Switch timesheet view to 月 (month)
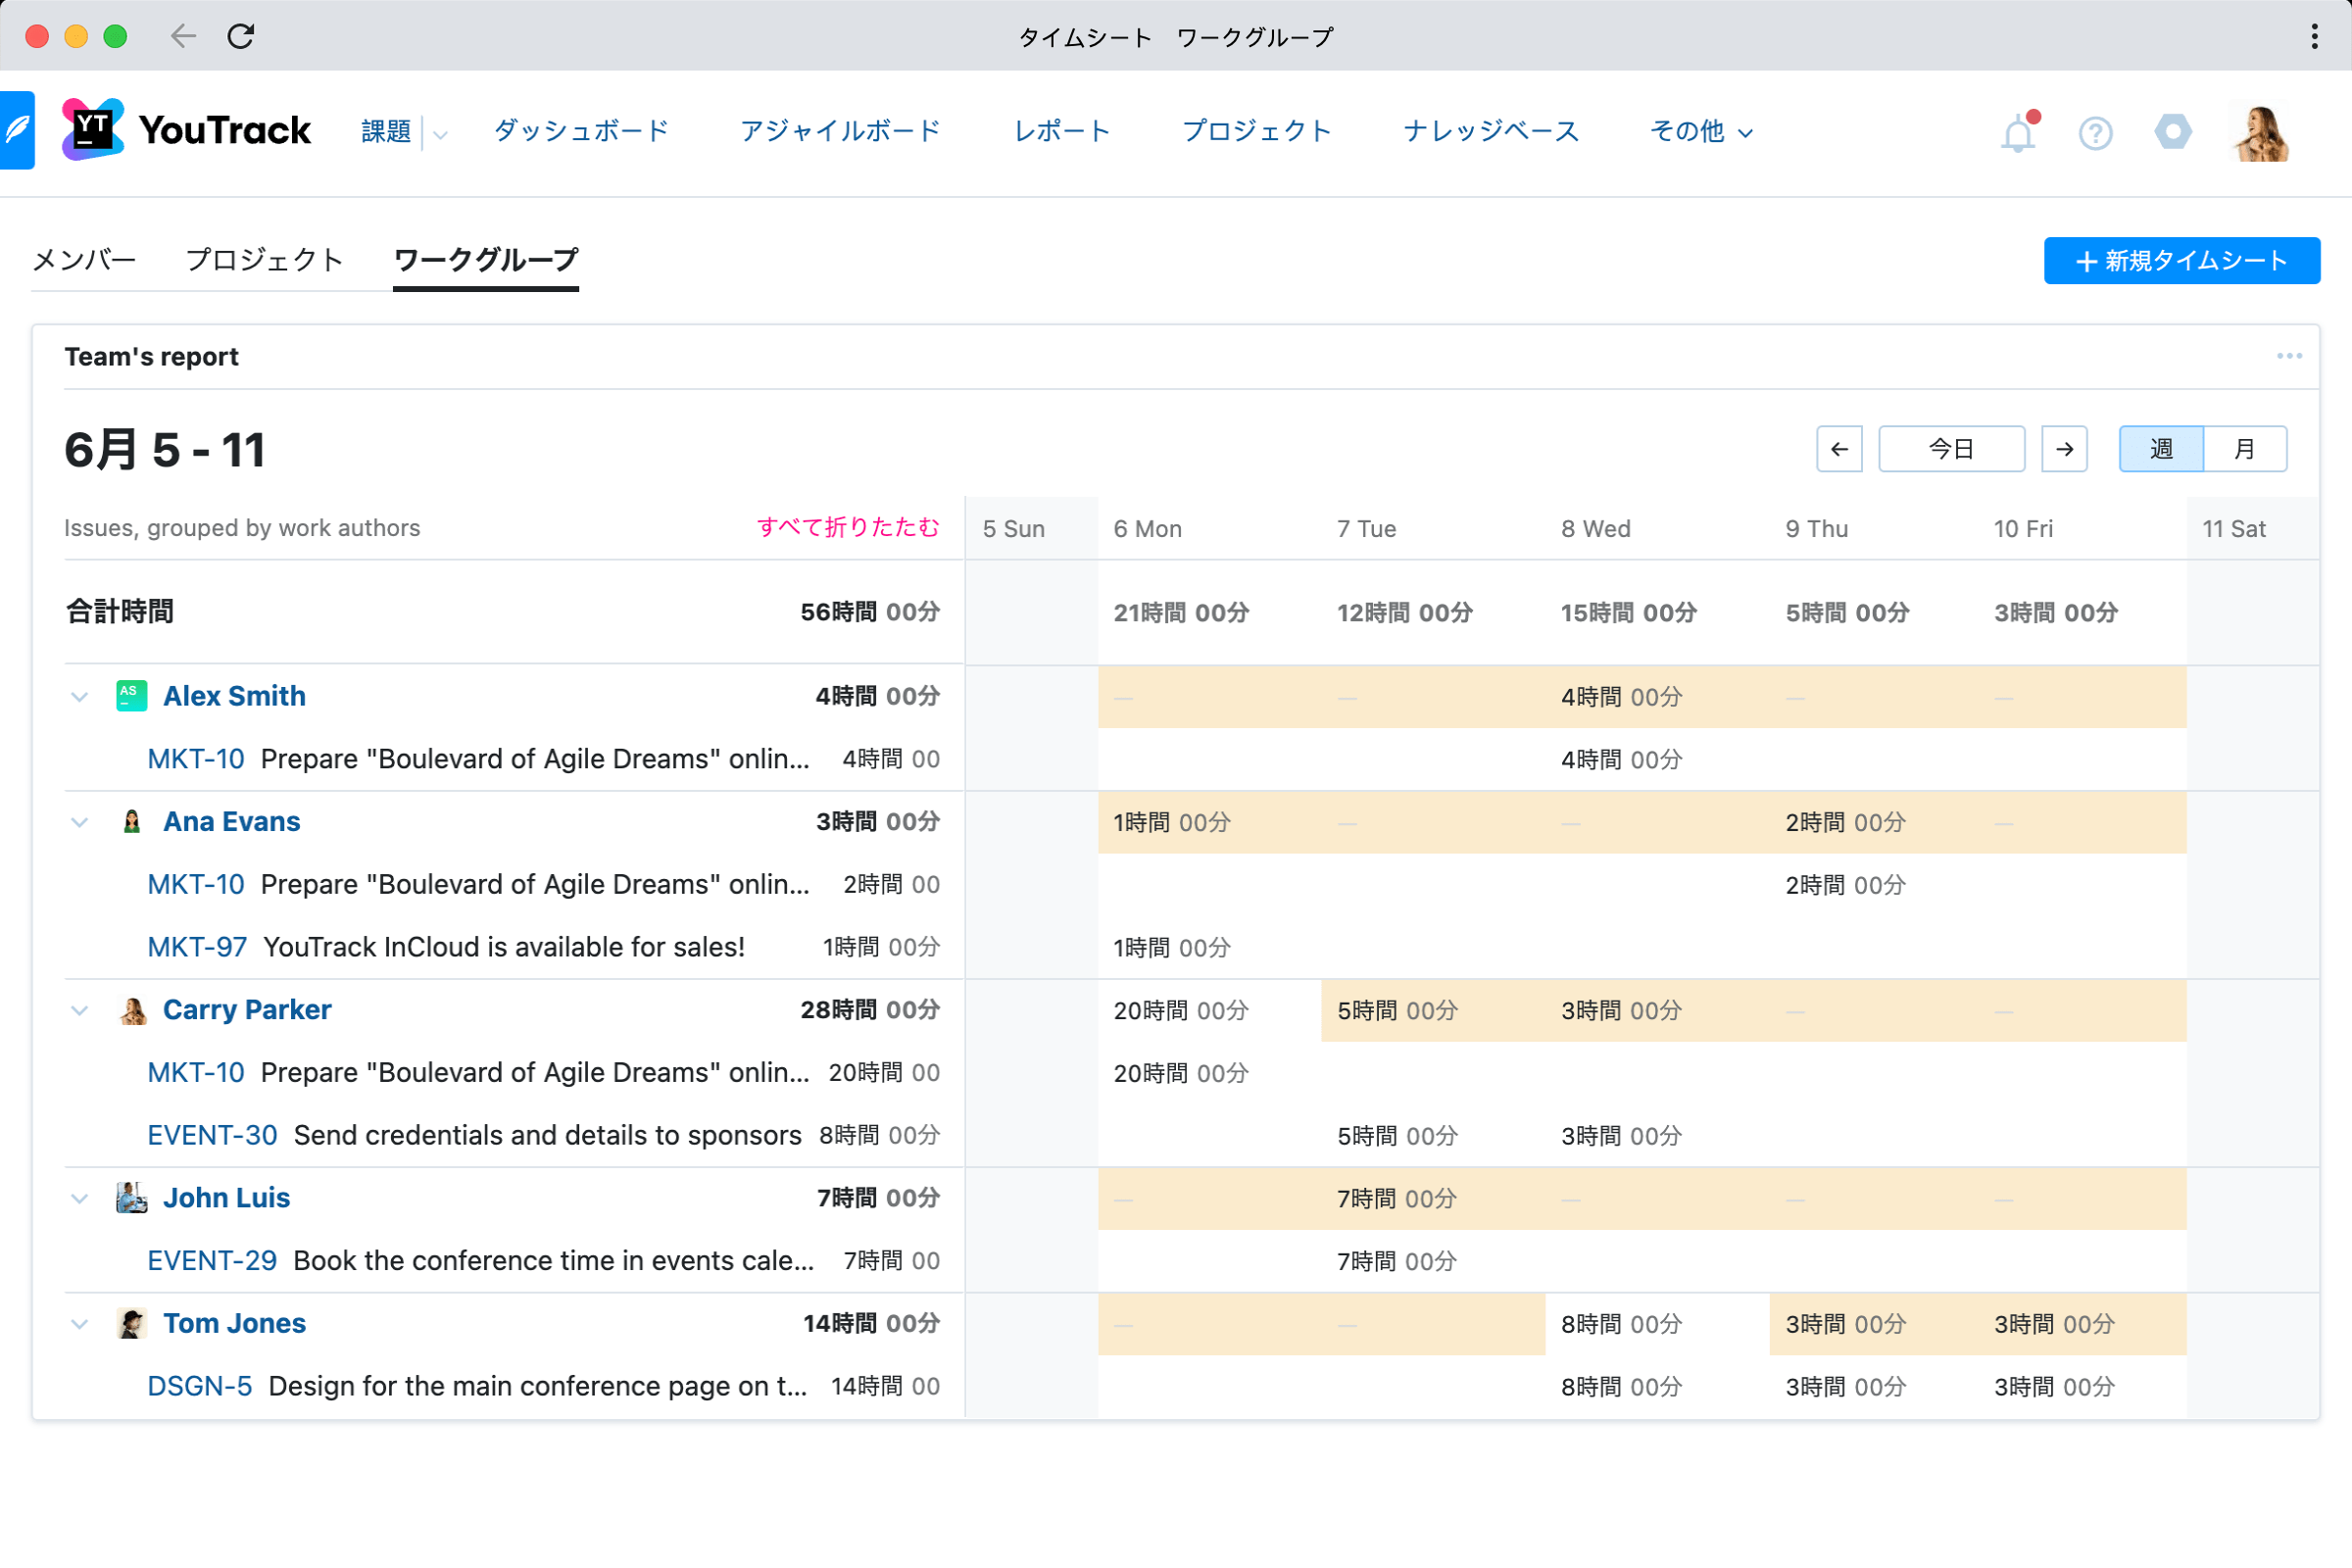Screen dimensions: 2352x1568 coord(2245,449)
